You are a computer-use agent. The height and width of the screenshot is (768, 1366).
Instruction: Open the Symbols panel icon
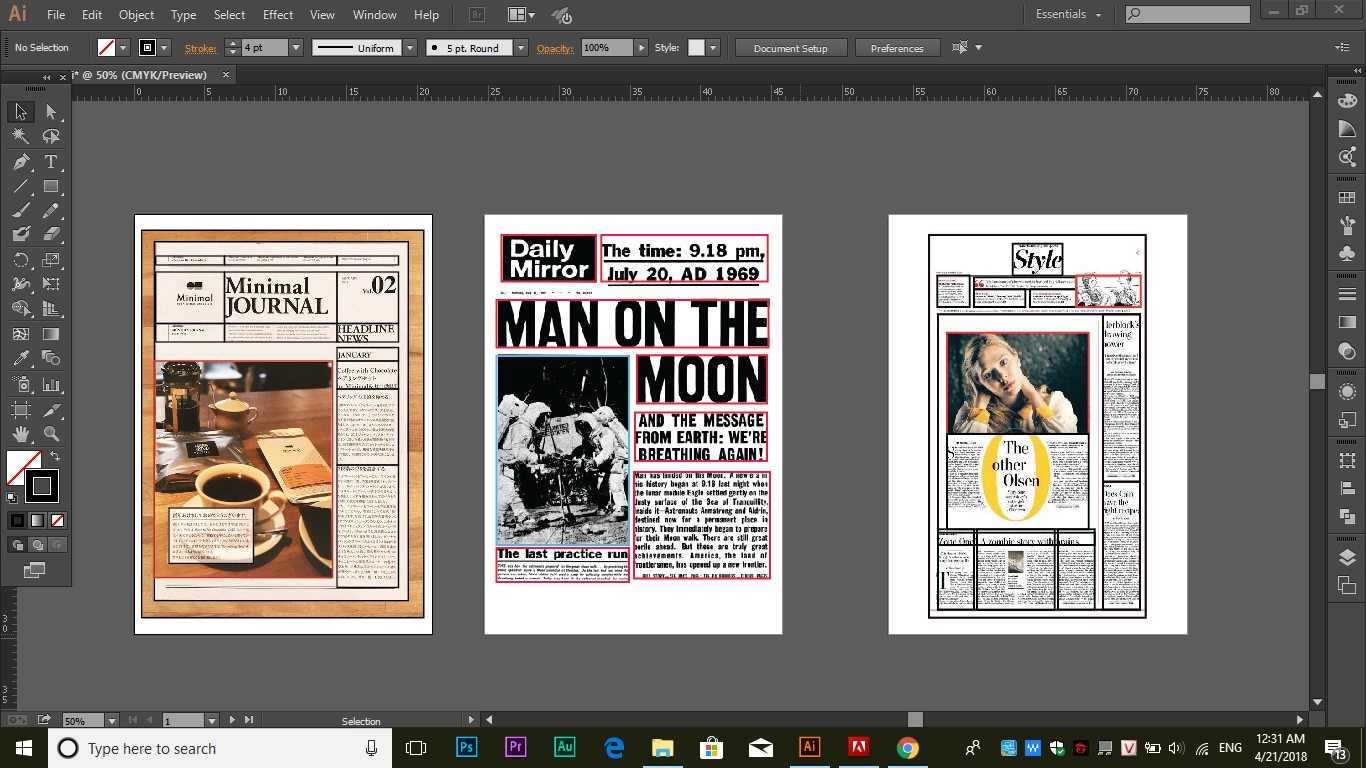coord(1347,253)
